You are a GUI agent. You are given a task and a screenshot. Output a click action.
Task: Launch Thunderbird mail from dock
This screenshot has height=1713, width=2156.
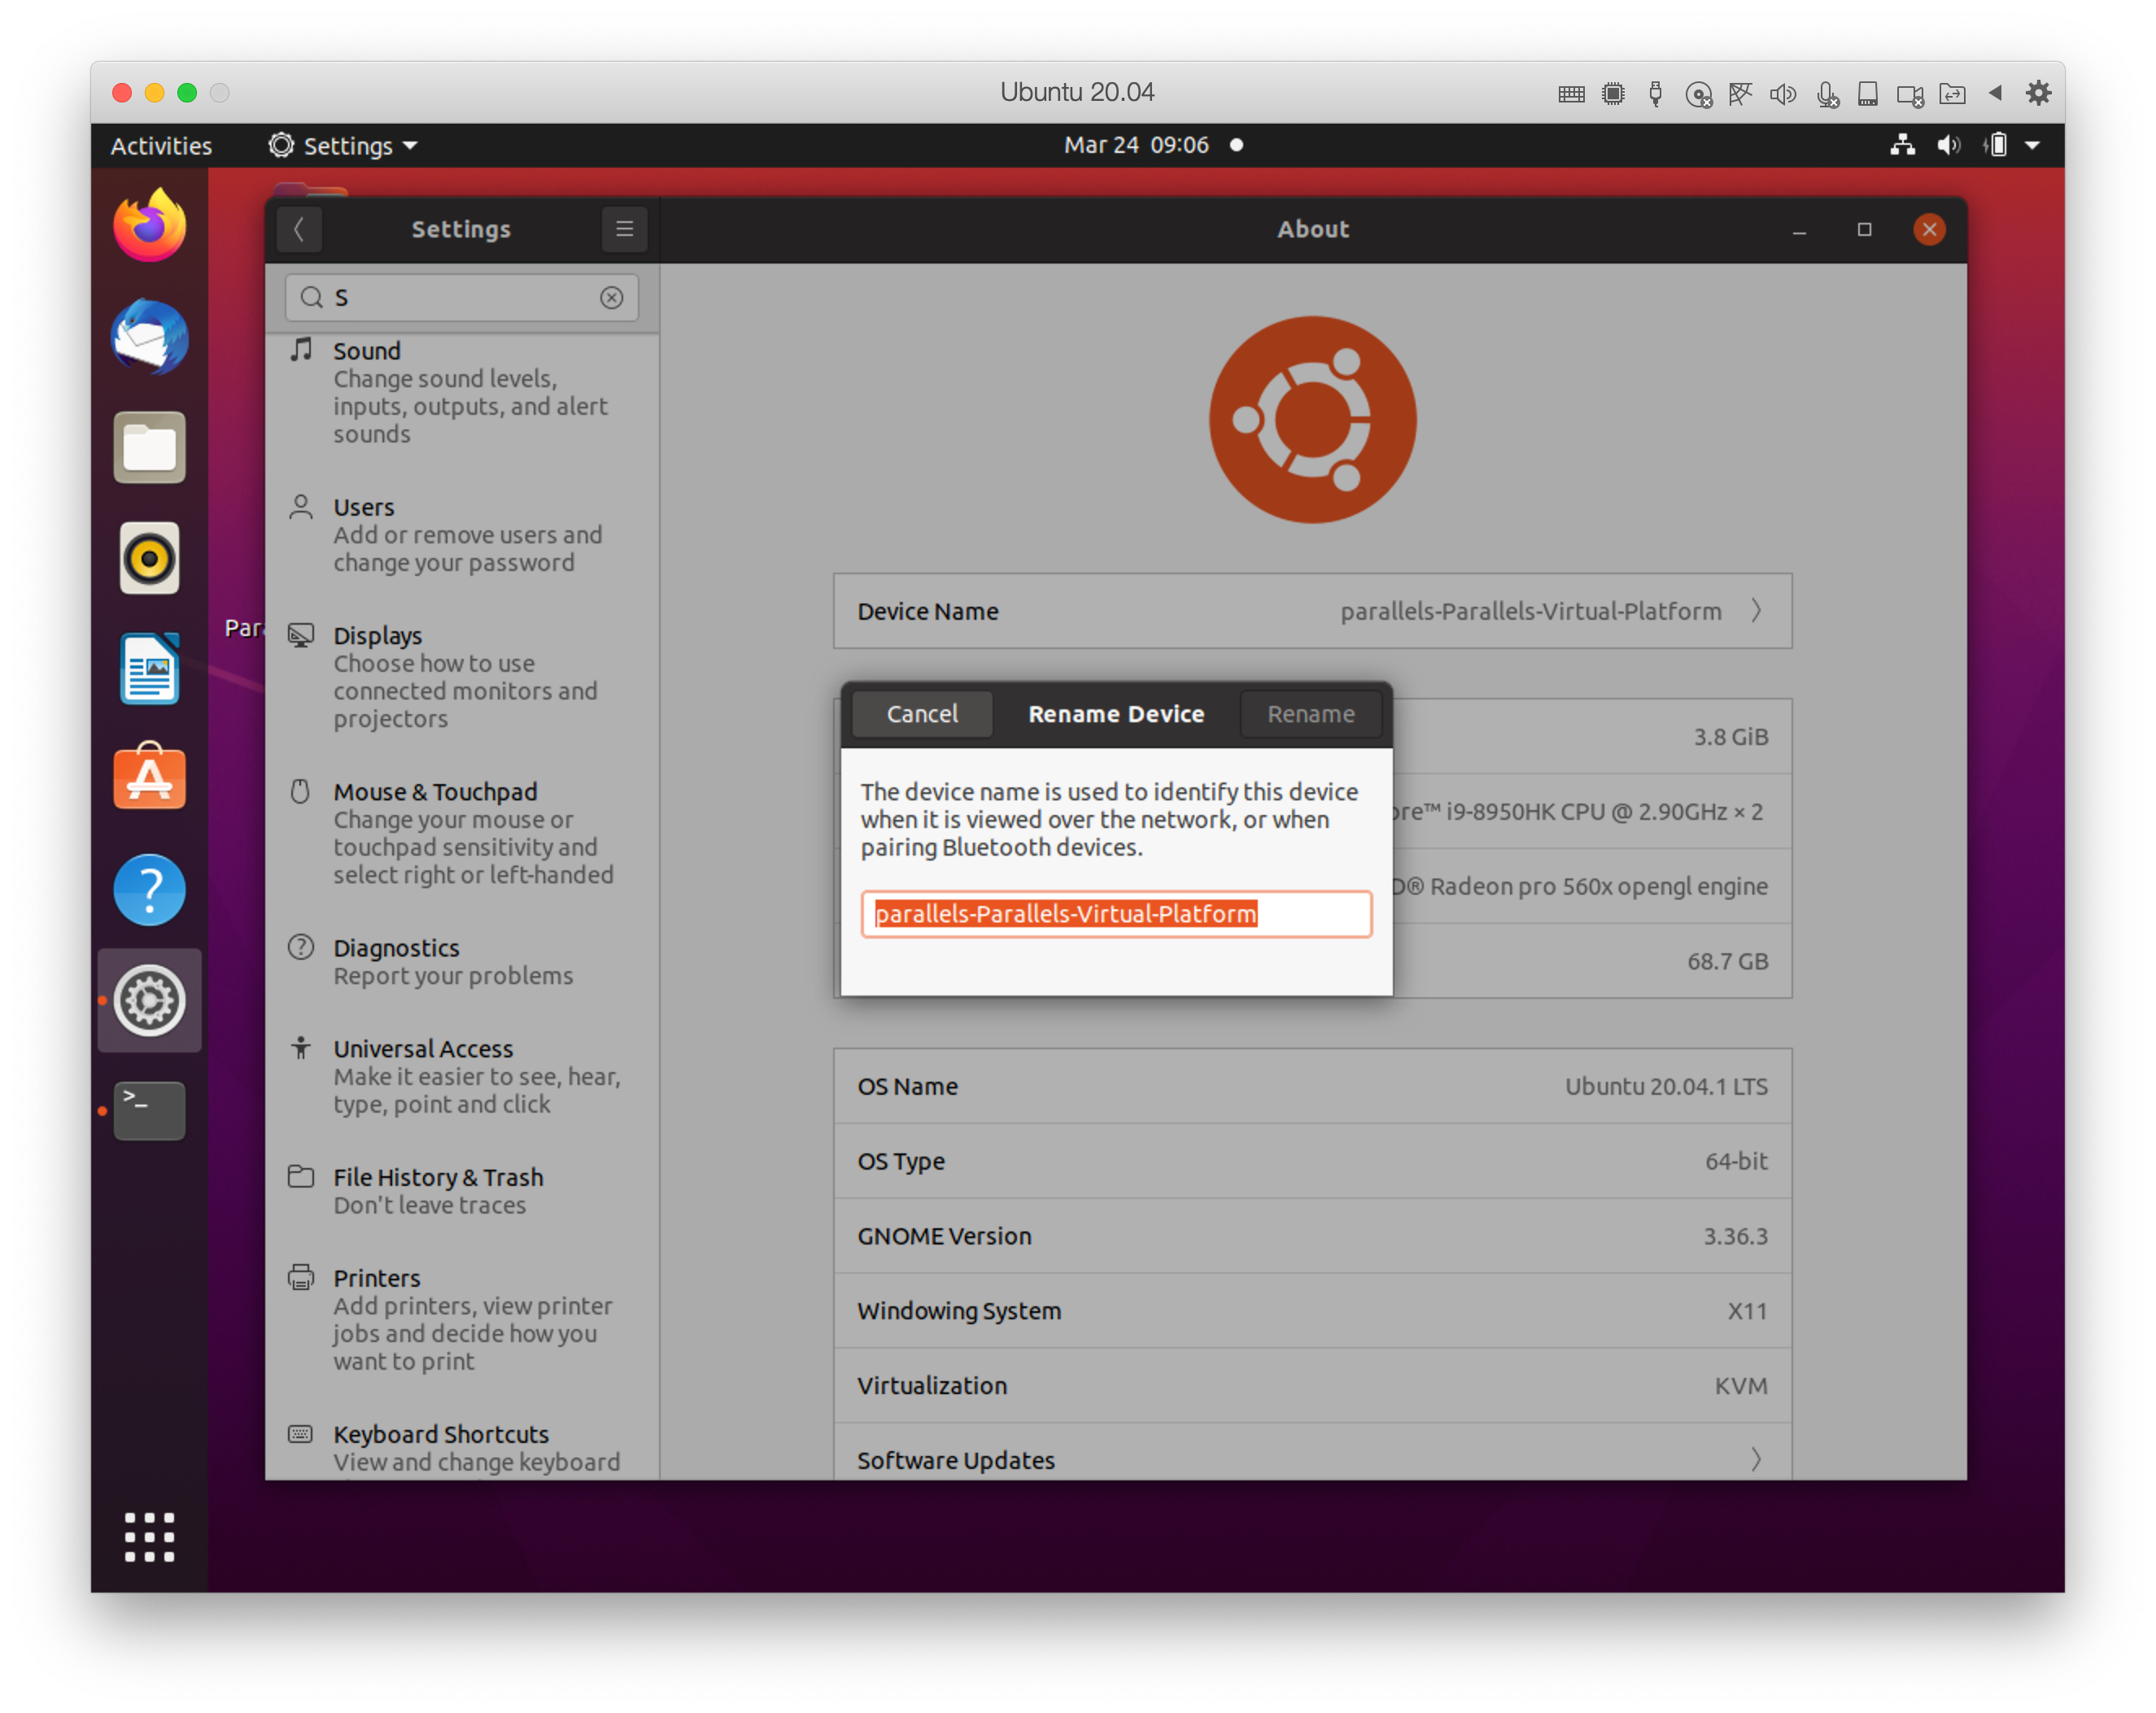click(x=149, y=338)
